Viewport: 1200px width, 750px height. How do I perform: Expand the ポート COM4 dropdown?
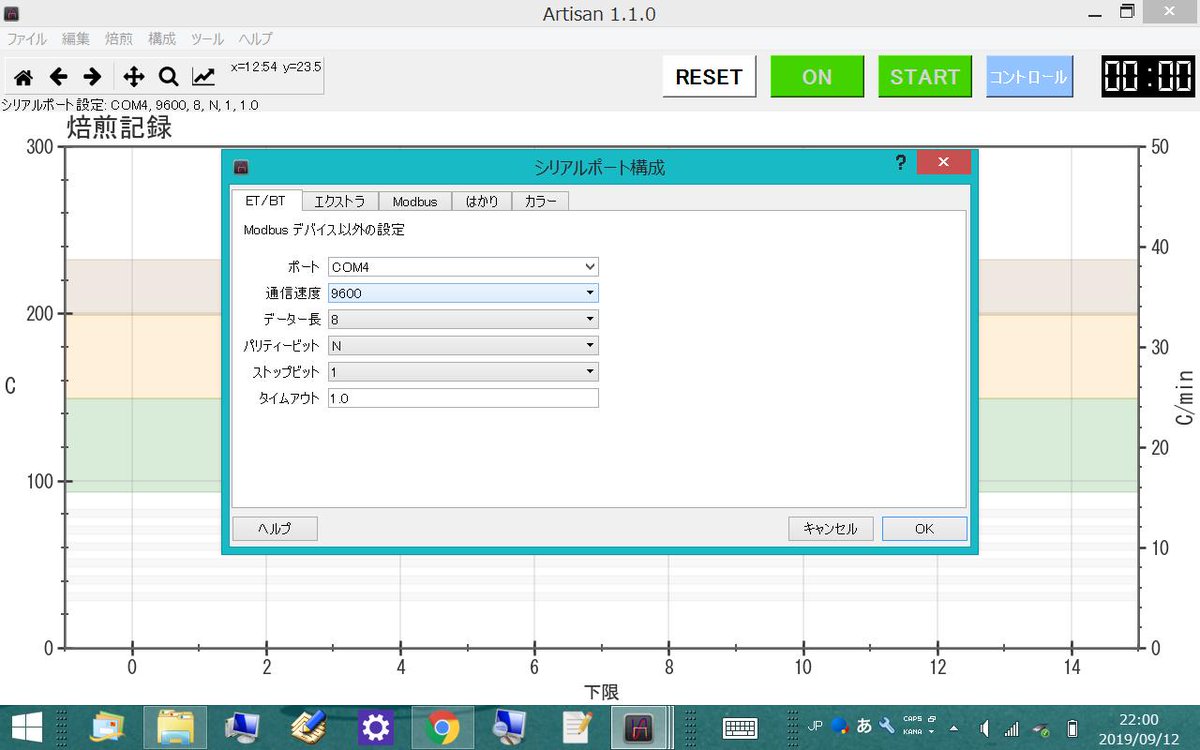click(590, 267)
